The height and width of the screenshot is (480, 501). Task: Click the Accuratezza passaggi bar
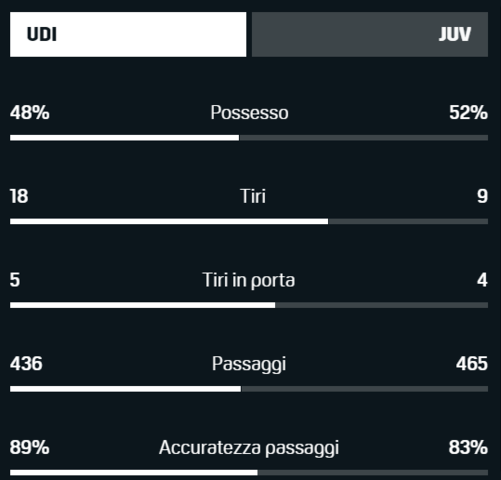coord(249,472)
